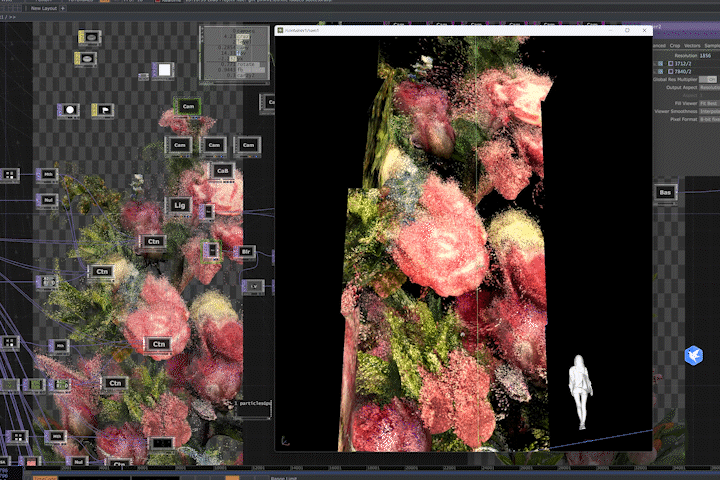Select the Mth node above the Nul node
The image size is (720, 480).
[47, 175]
